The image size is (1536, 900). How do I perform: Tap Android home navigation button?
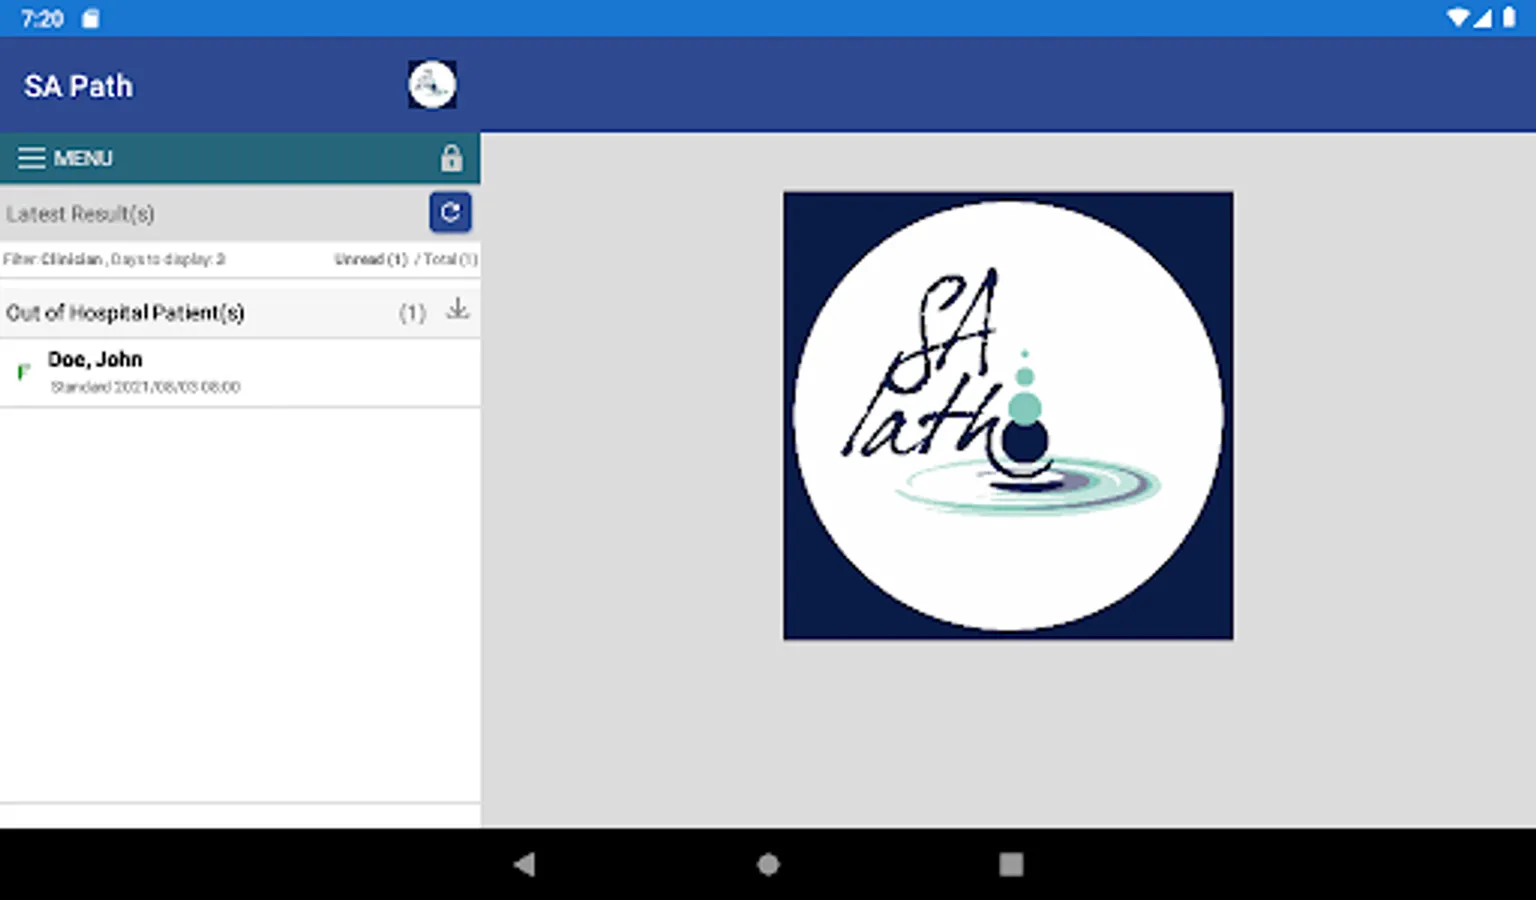768,864
